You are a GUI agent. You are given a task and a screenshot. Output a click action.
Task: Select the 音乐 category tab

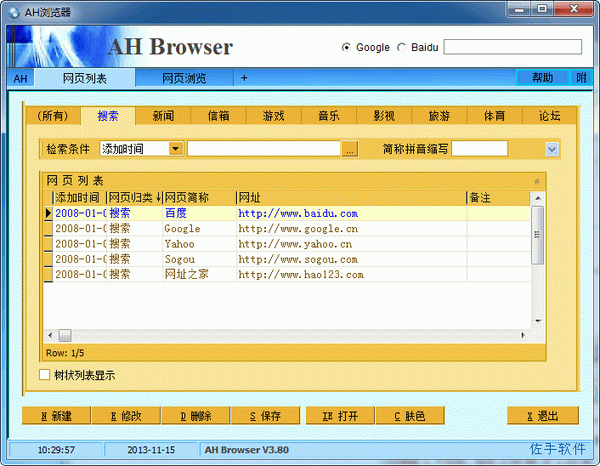(329, 116)
